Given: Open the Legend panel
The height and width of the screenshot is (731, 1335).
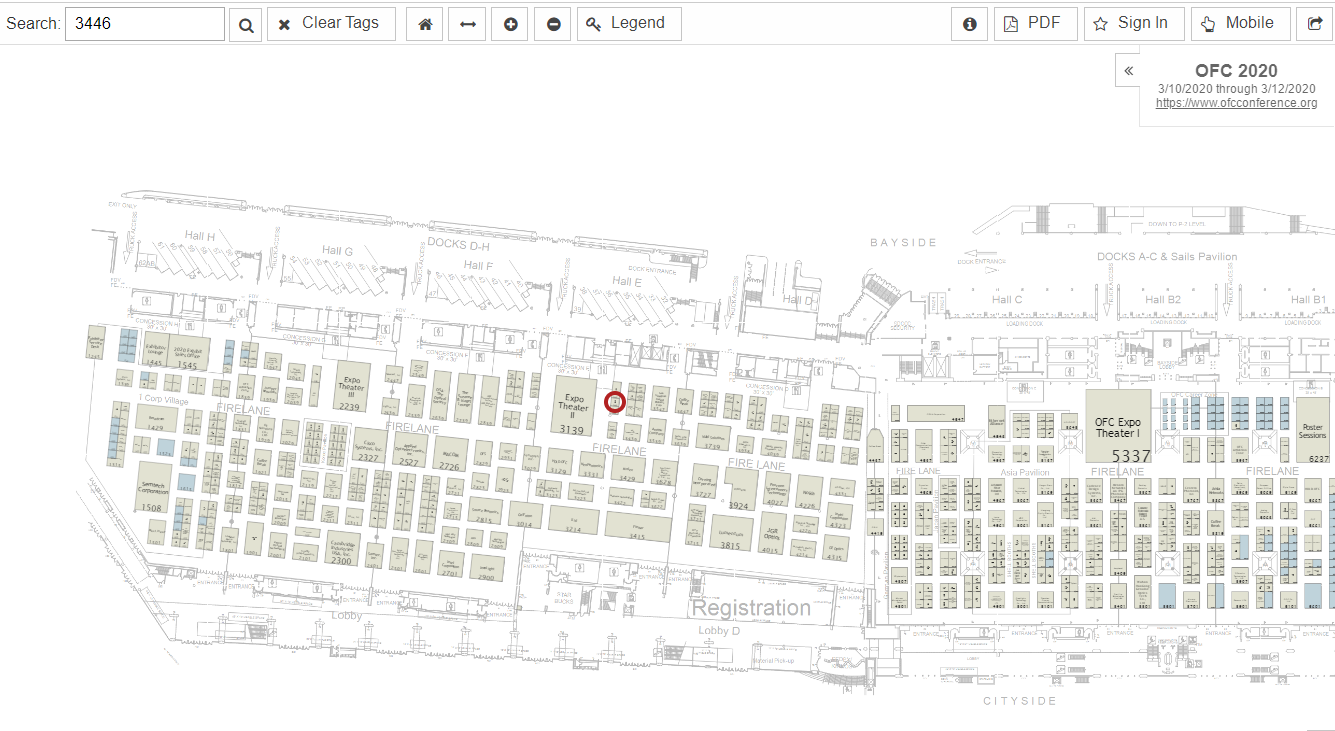Looking at the screenshot, I should pos(629,24).
